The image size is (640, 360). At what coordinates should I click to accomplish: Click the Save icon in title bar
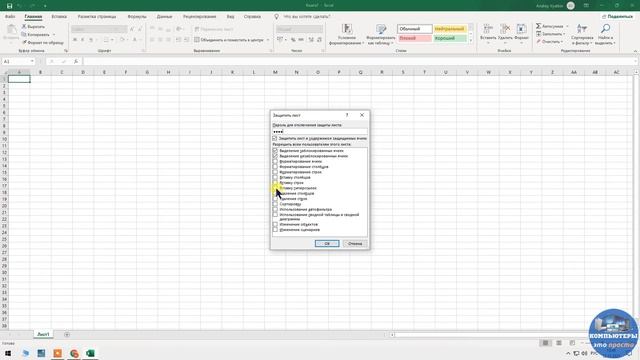(x=9, y=6)
